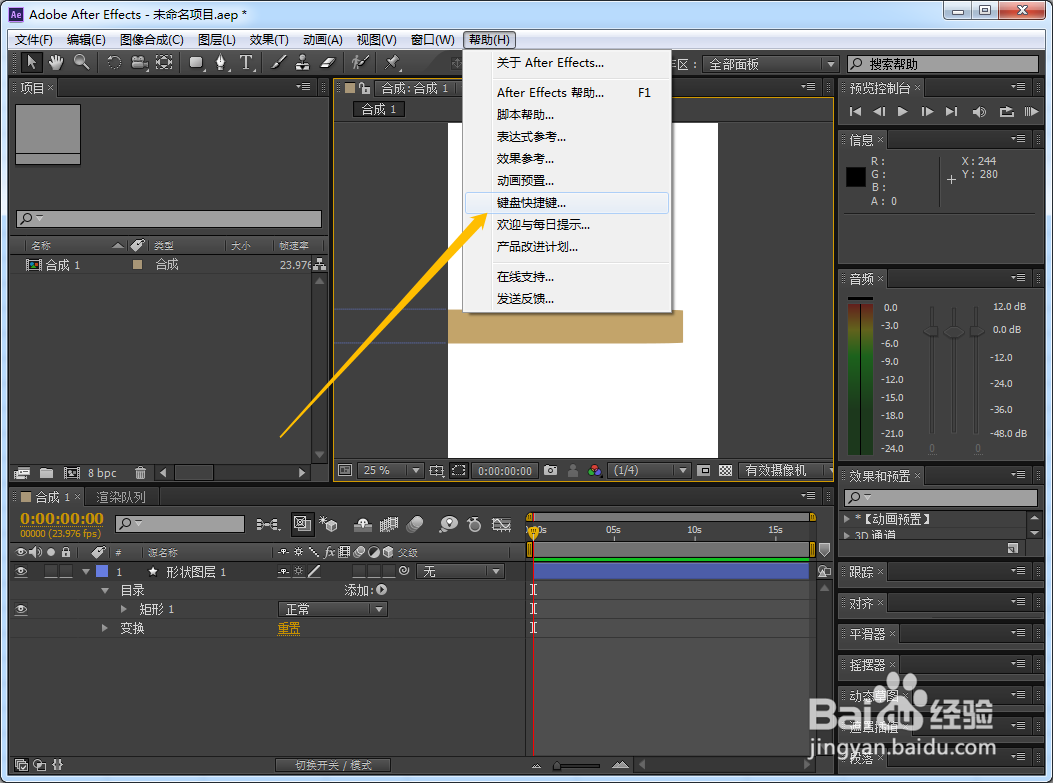Screen dimensions: 1053x783
Task: Hide the shape layer 1 visibility eye
Action: 21,571
